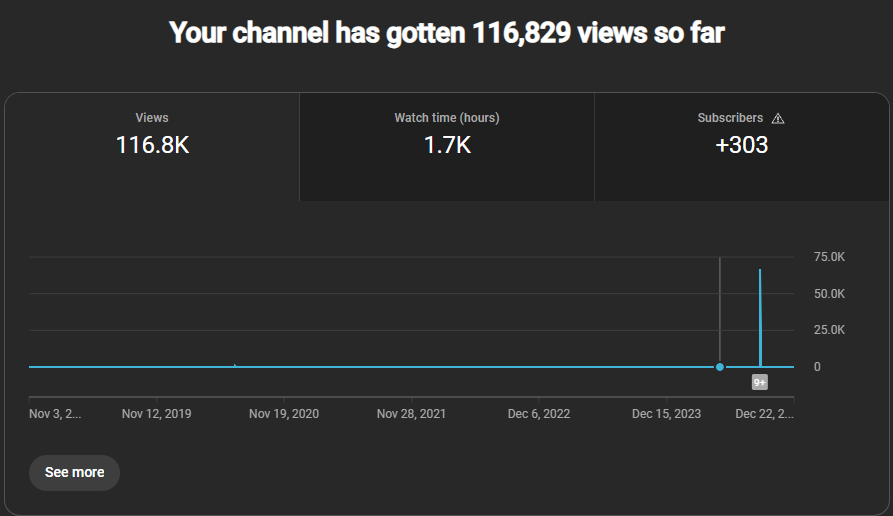893x516 pixels.
Task: Click the Nov 19, 2020 date label
Action: pyautogui.click(x=284, y=414)
